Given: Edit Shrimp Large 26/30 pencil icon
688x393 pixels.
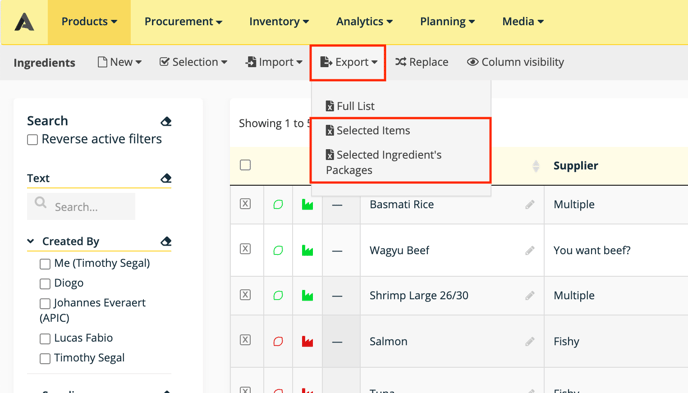Looking at the screenshot, I should coord(530,296).
